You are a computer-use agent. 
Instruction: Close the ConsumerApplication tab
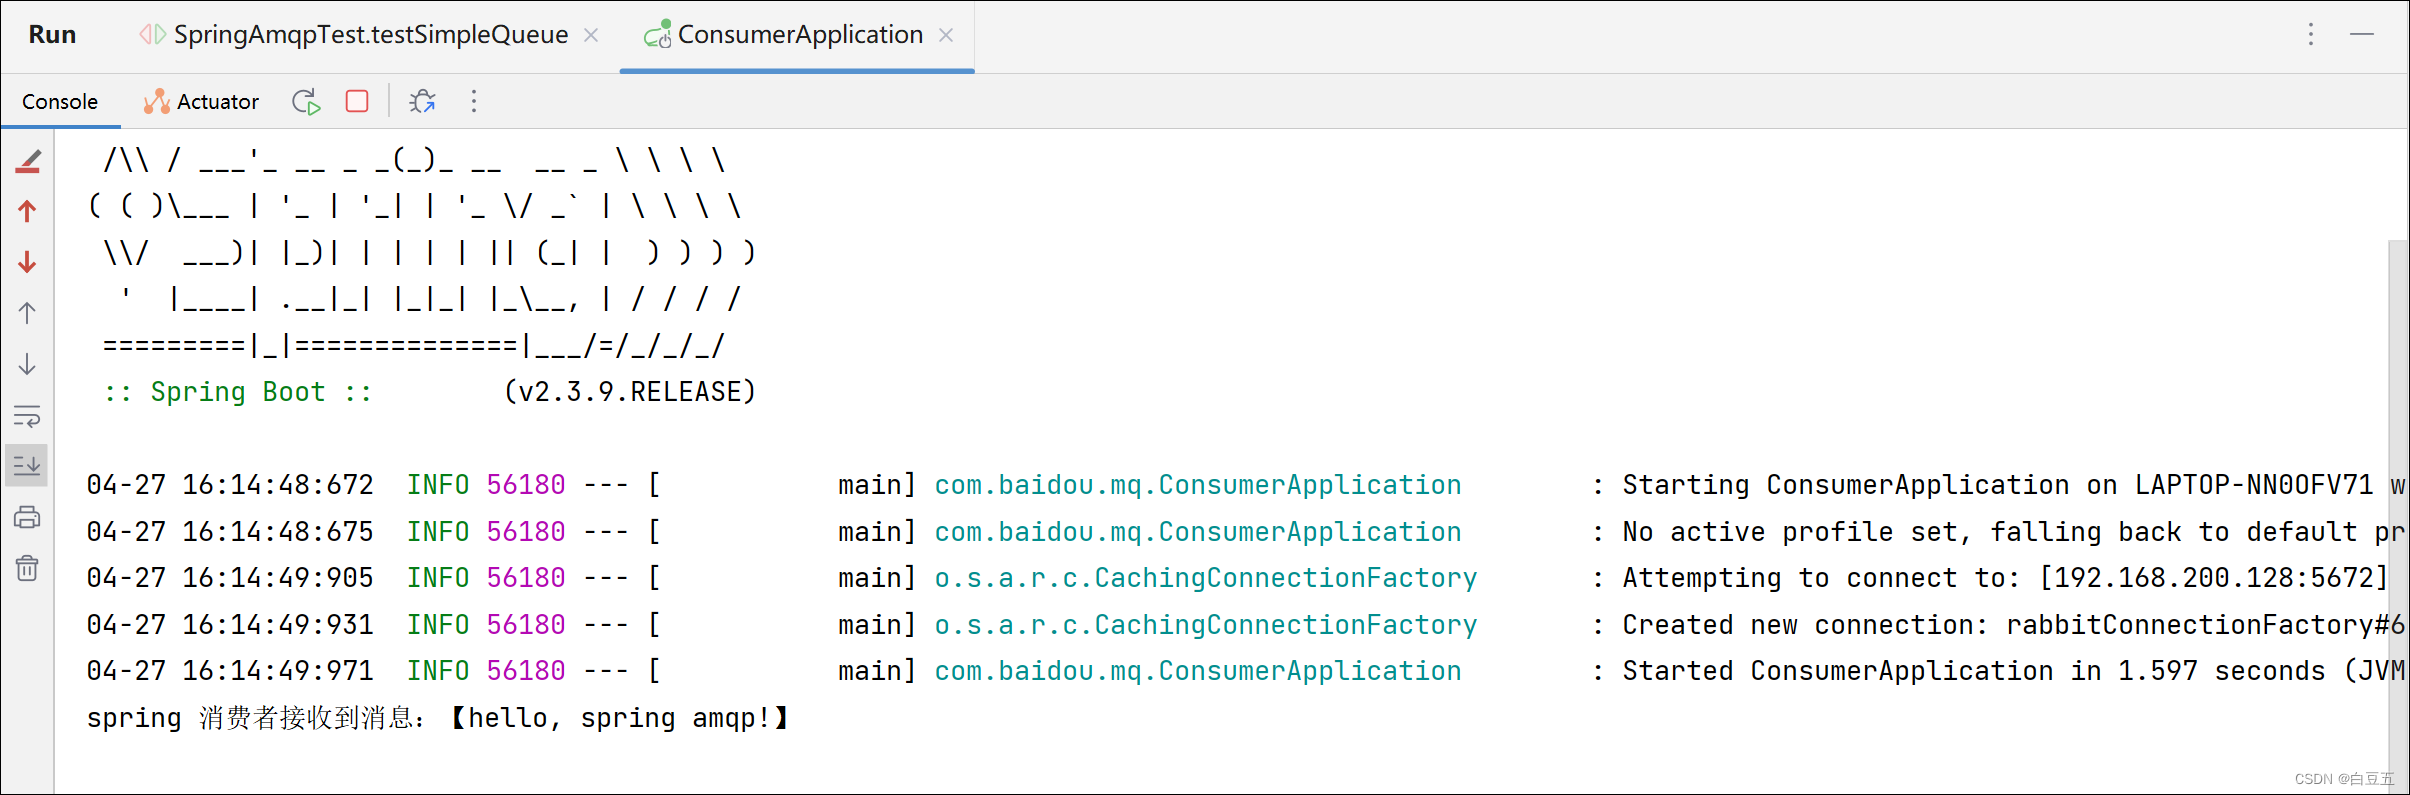(x=946, y=35)
